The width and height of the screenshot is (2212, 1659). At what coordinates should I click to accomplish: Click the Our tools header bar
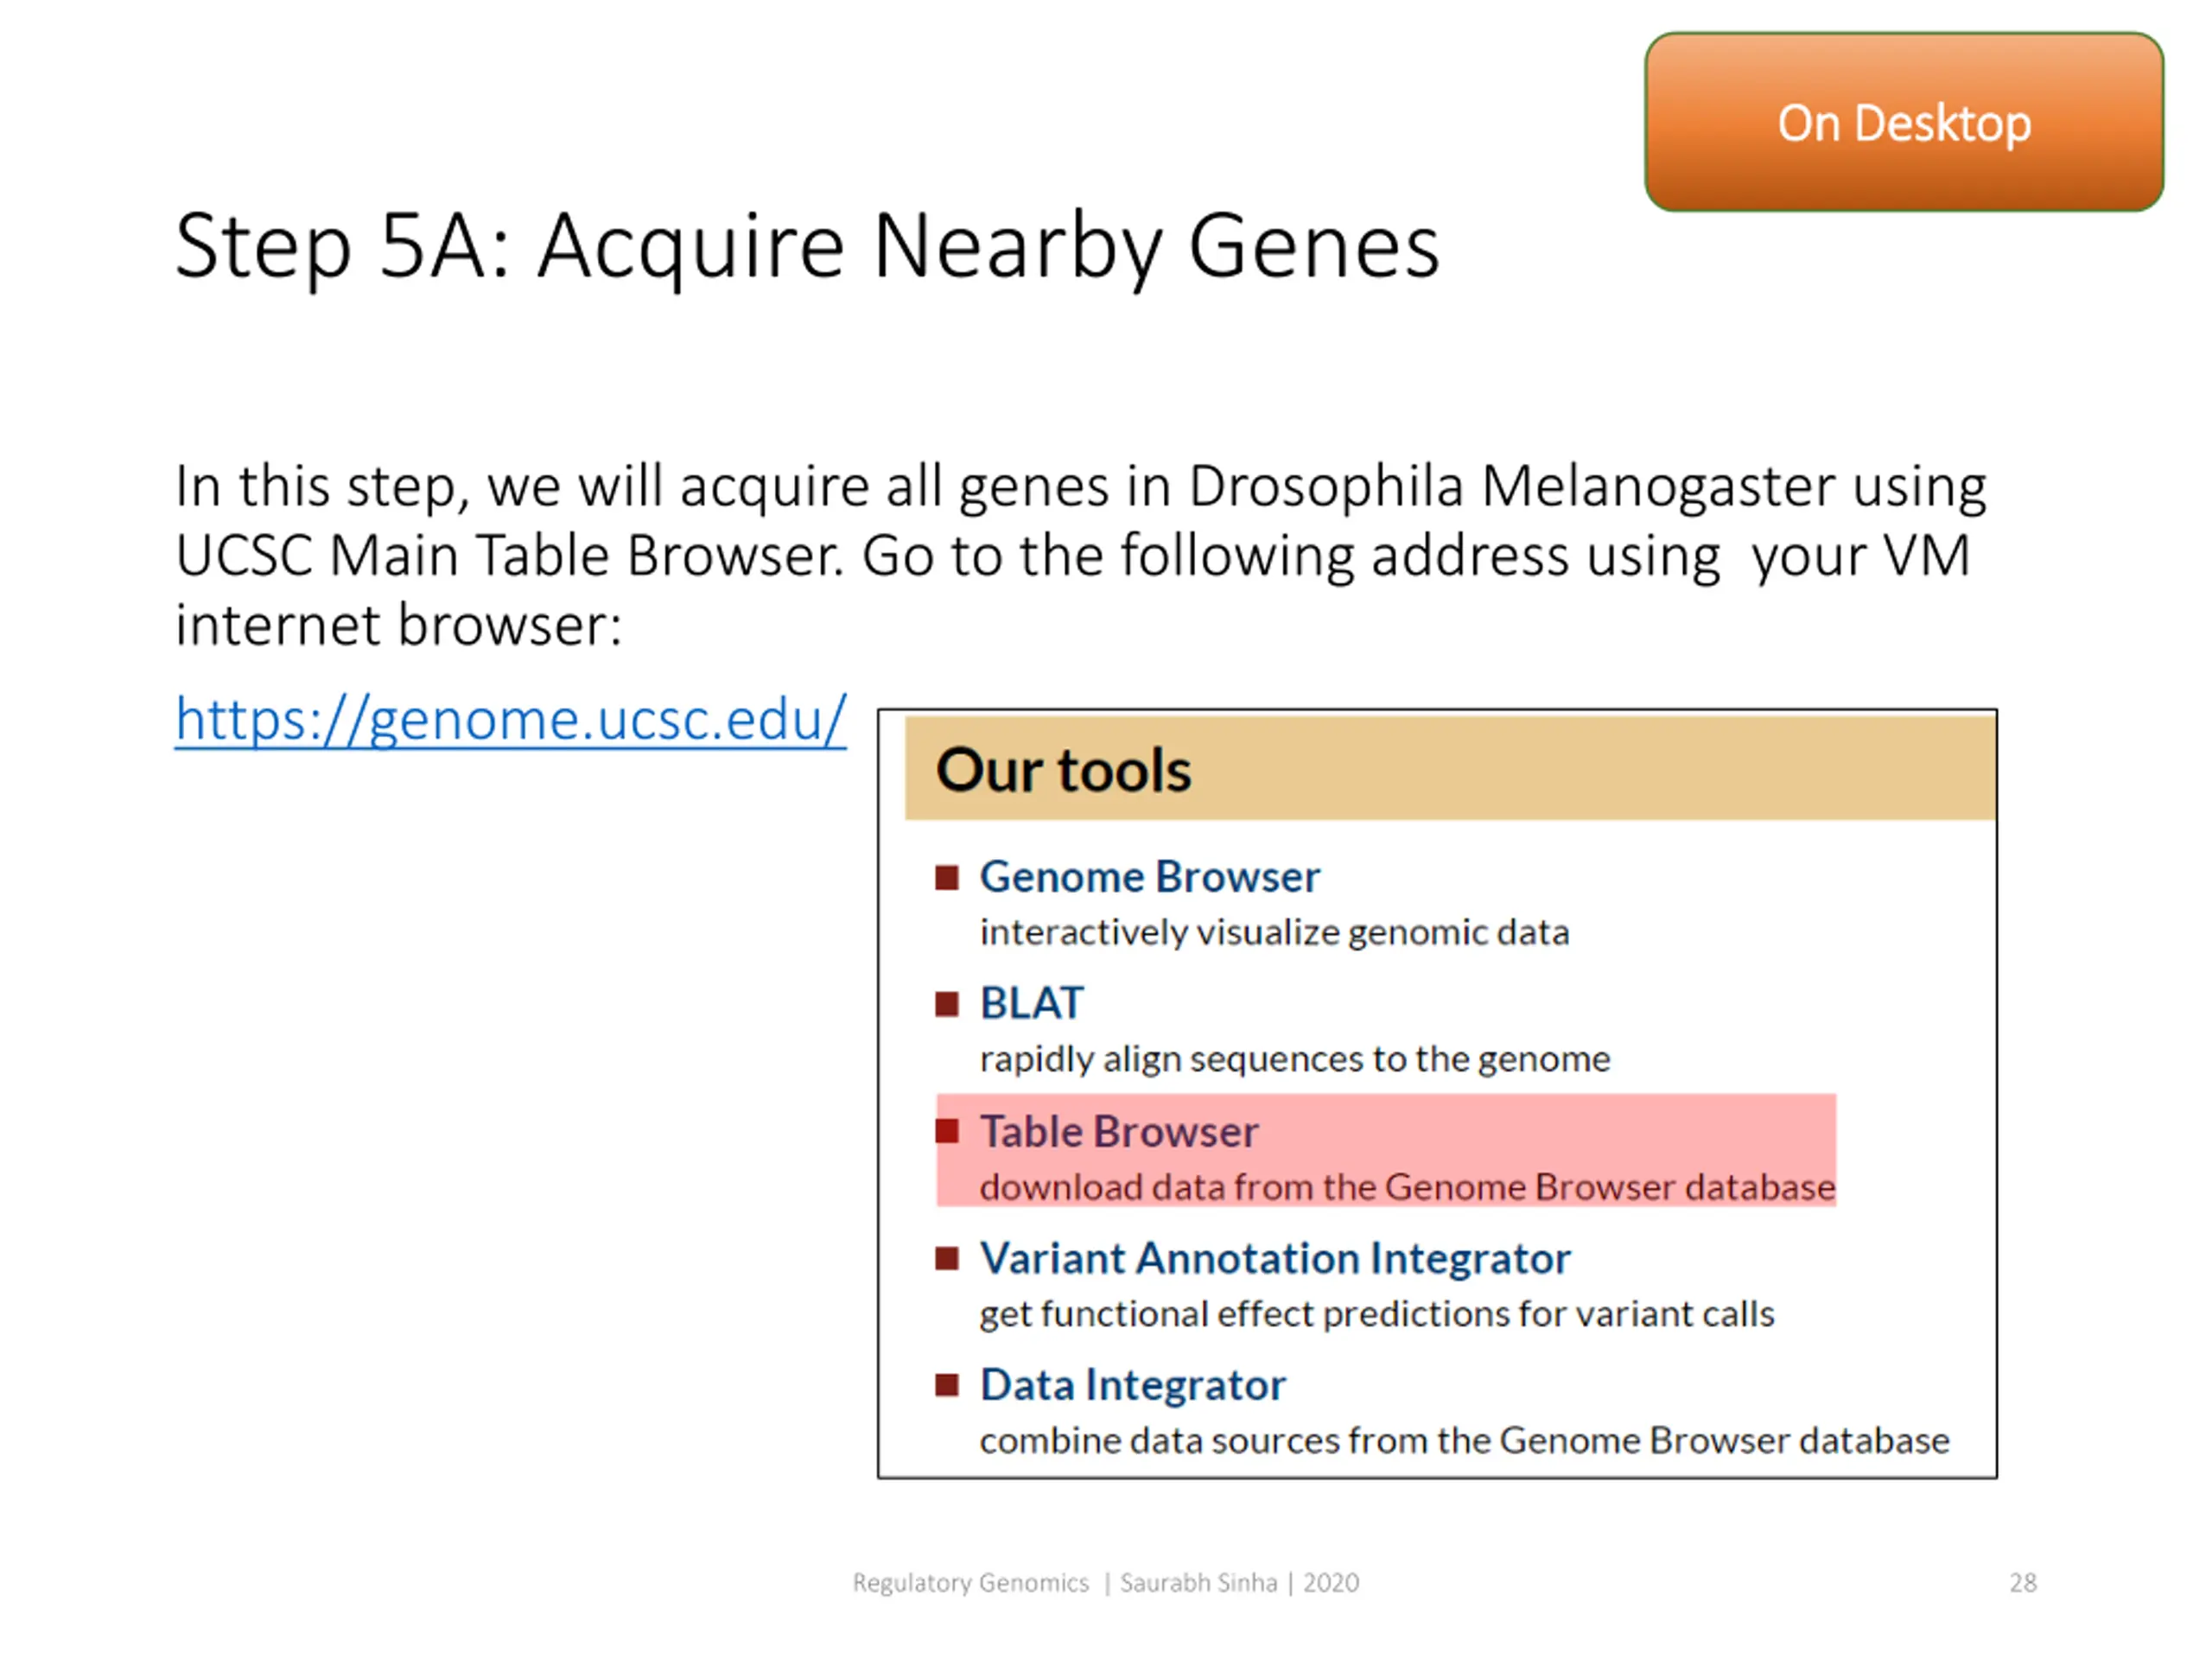click(1450, 769)
